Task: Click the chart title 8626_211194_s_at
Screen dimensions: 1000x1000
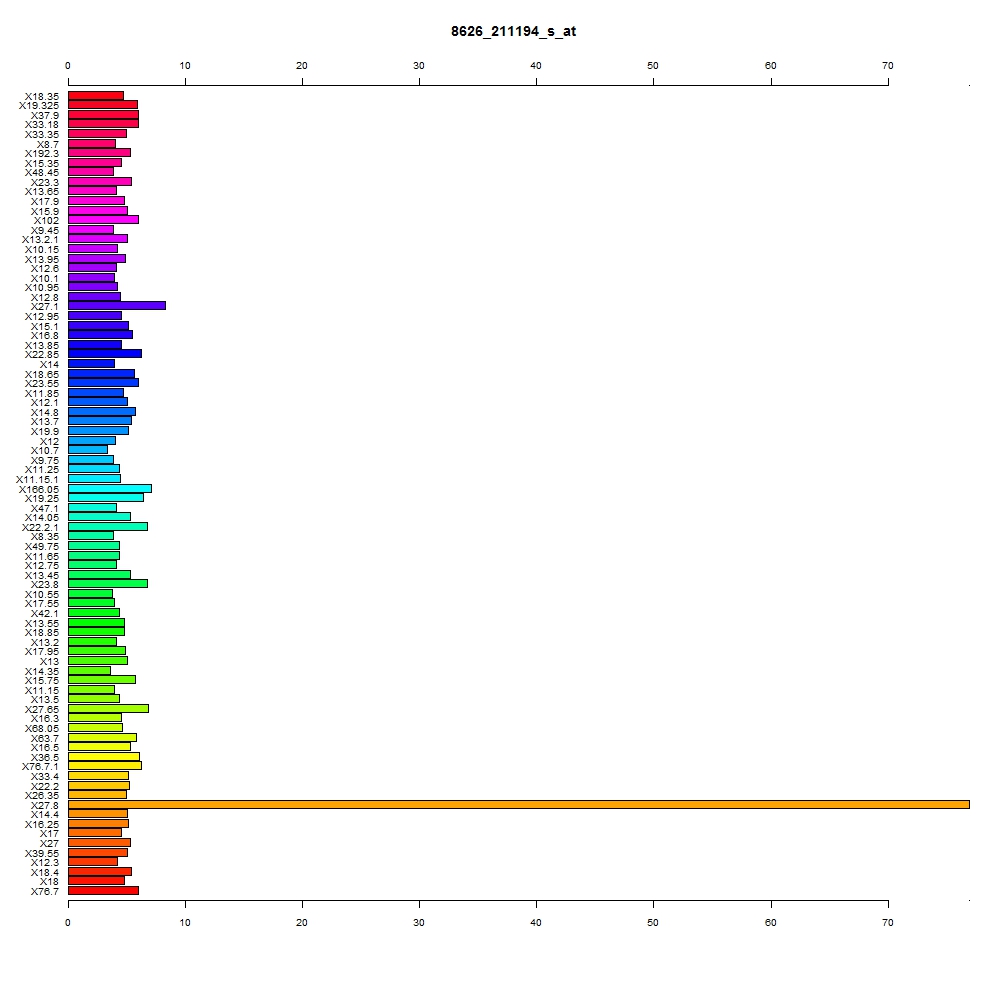Action: pos(513,31)
